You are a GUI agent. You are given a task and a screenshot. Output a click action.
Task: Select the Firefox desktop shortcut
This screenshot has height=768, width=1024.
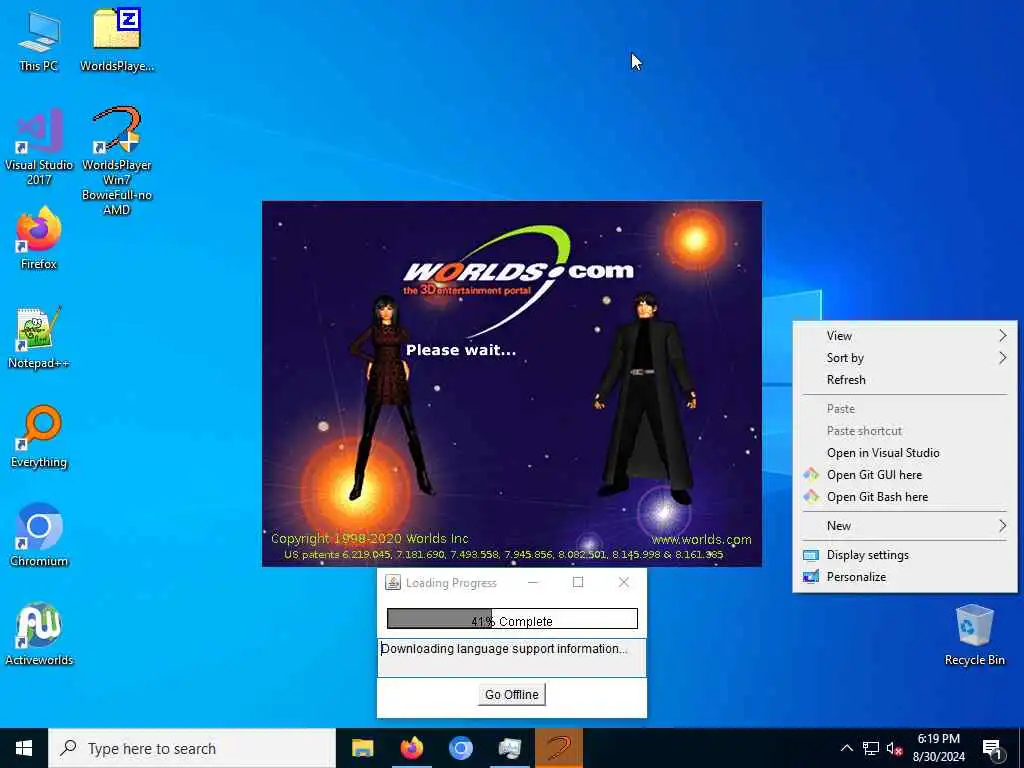pyautogui.click(x=39, y=238)
